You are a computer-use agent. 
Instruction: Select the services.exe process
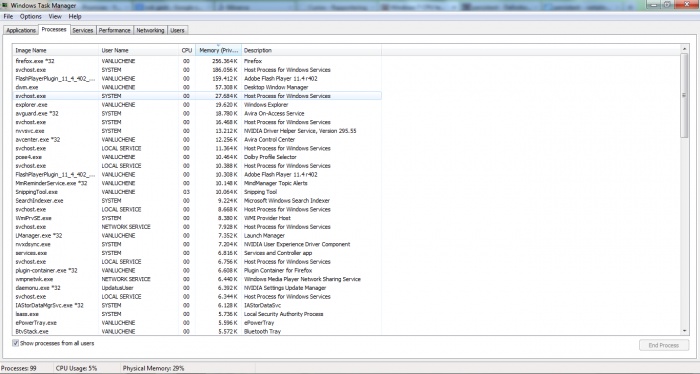197,253
